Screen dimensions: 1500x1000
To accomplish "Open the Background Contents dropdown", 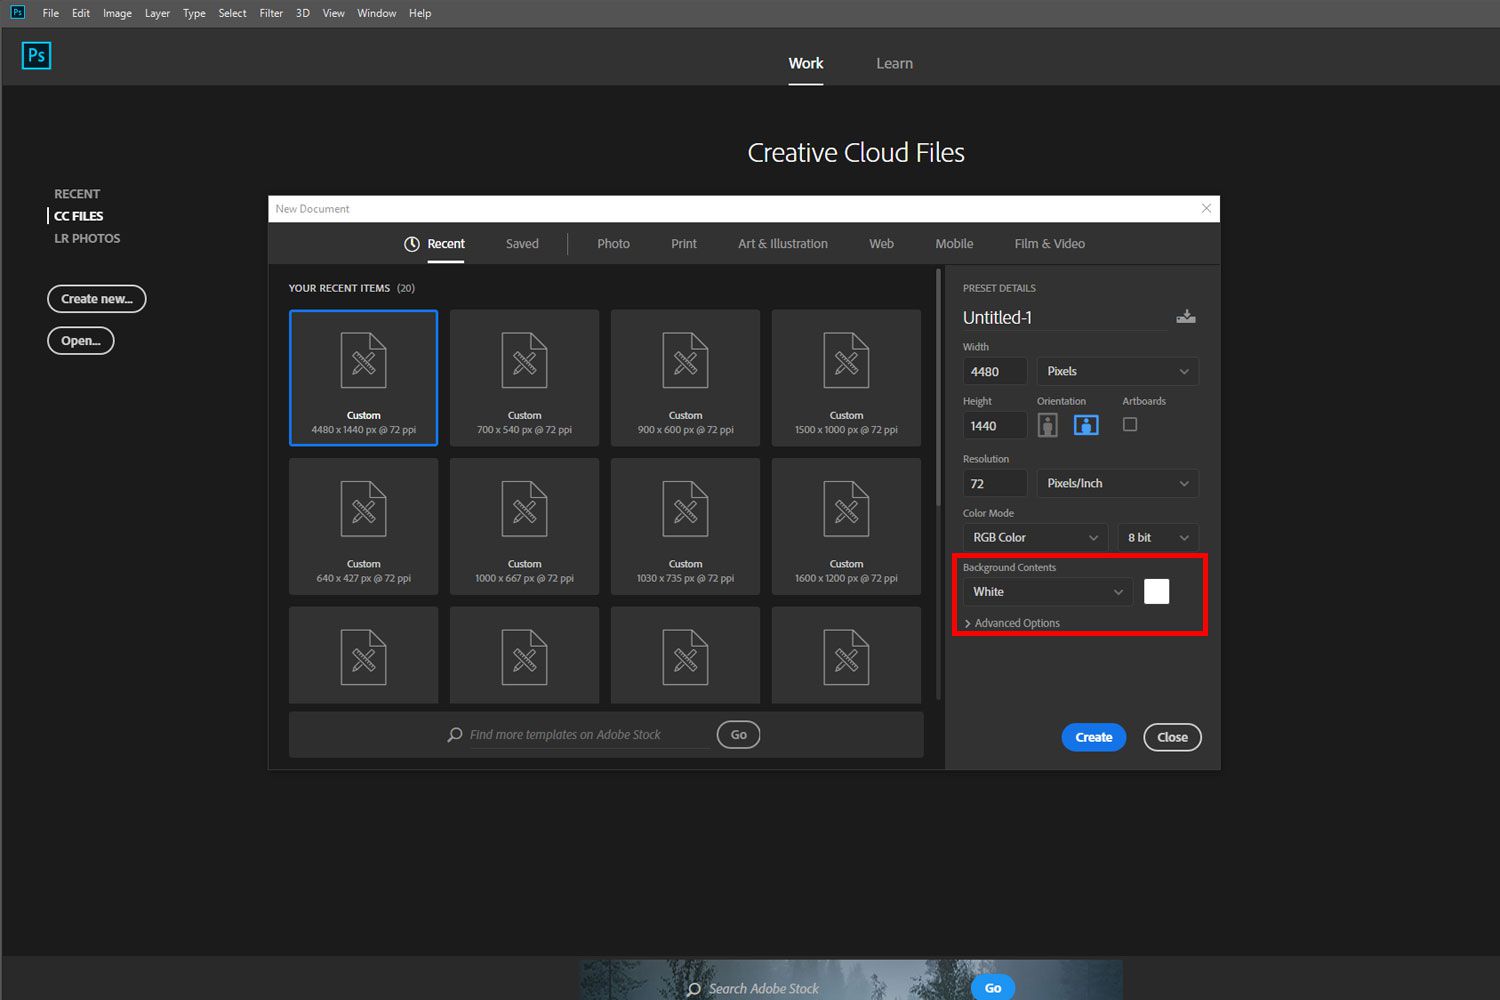I will [x=1046, y=591].
